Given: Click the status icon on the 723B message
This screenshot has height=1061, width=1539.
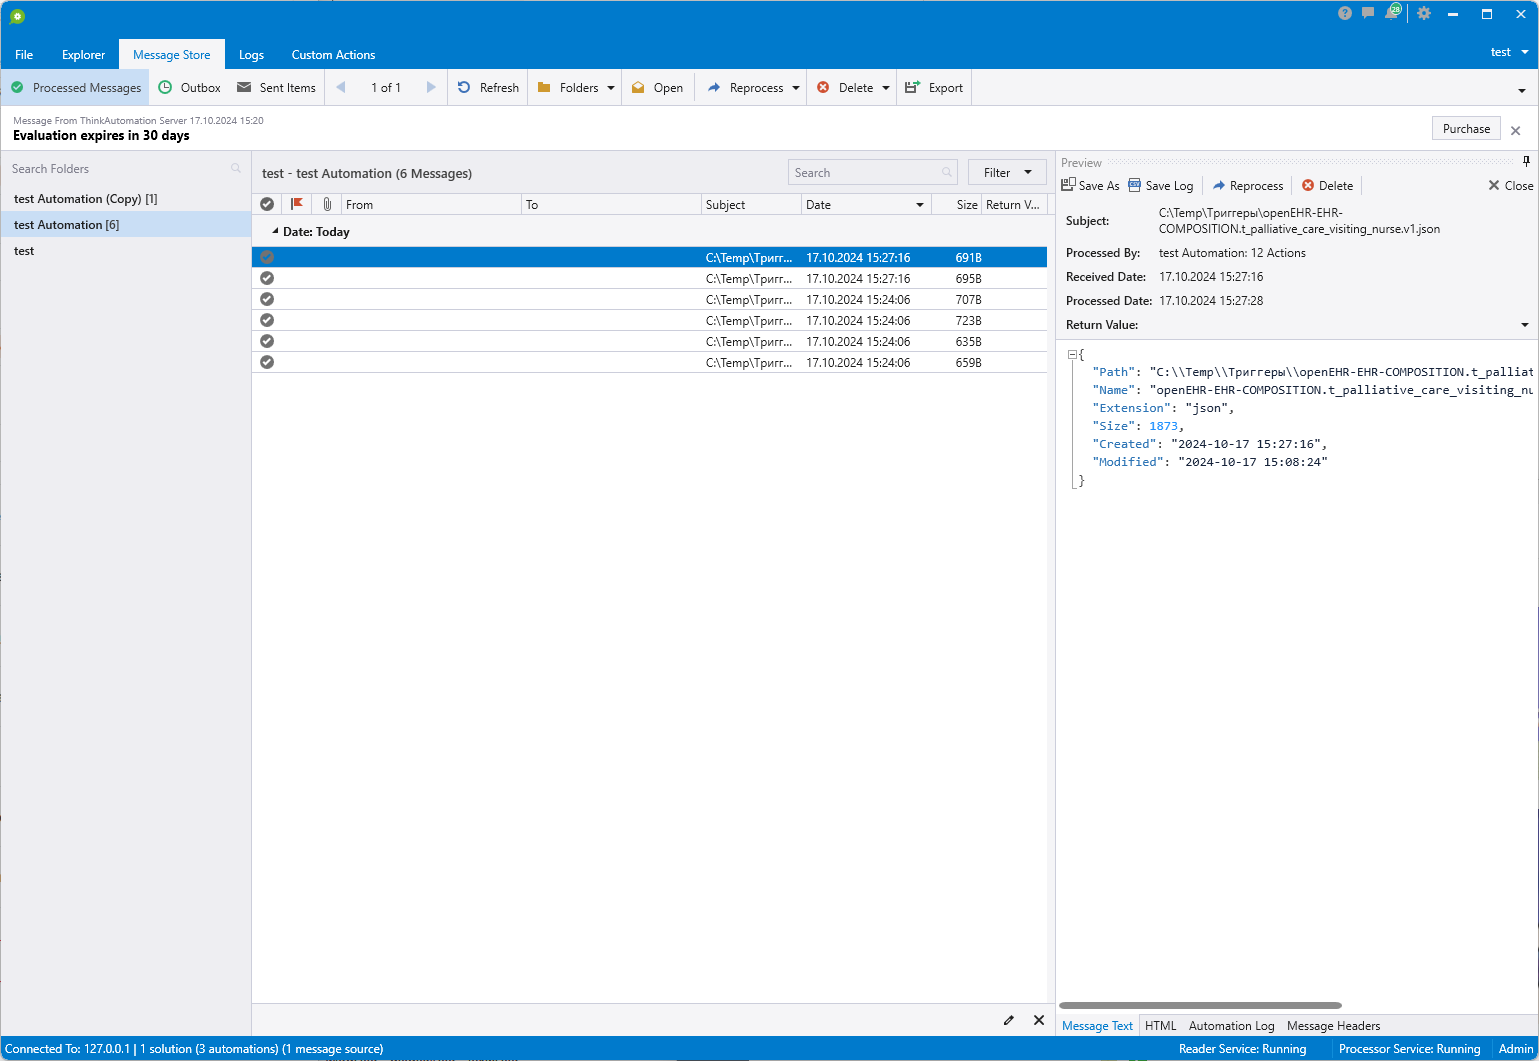Looking at the screenshot, I should [x=267, y=320].
